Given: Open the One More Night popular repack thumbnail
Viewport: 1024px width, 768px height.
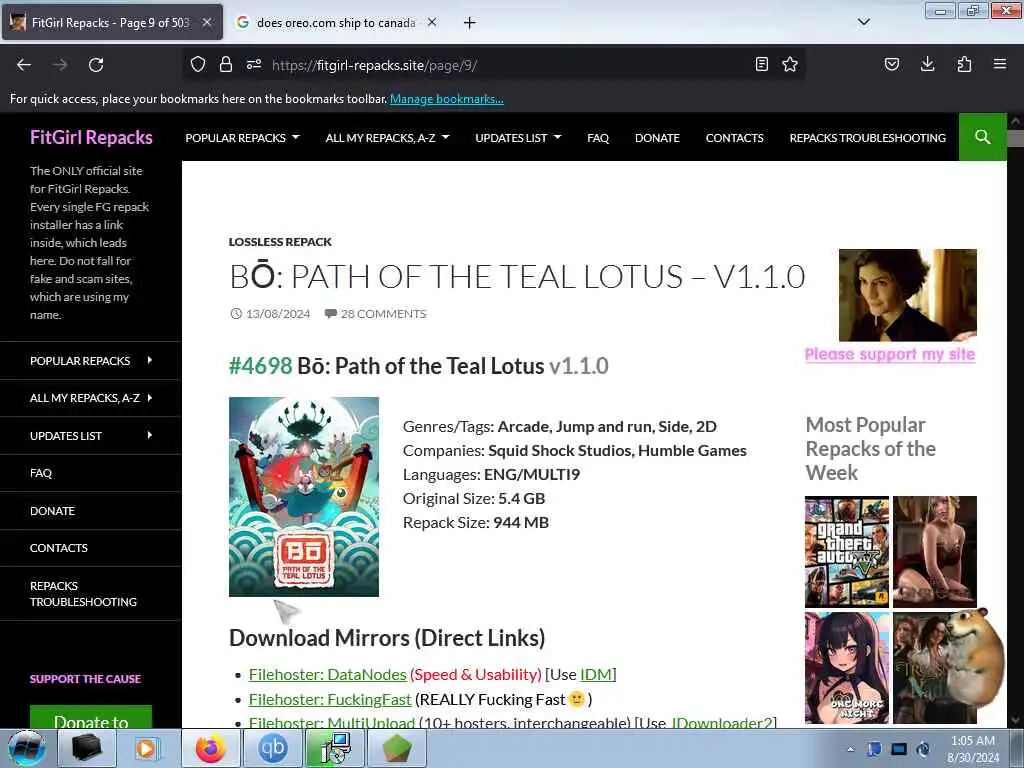Looking at the screenshot, I should (847, 667).
